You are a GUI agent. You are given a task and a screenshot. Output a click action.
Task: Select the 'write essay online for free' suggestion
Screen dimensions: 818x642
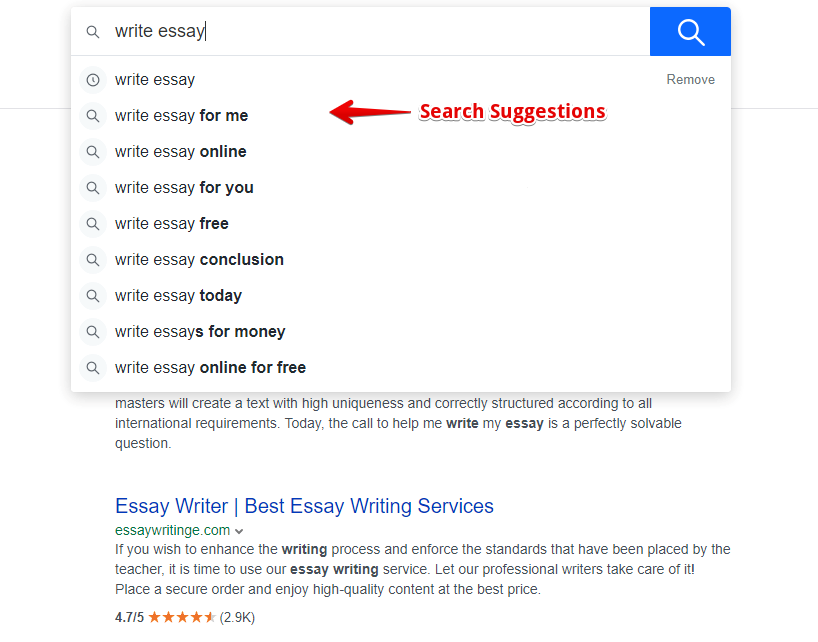pyautogui.click(x=210, y=368)
